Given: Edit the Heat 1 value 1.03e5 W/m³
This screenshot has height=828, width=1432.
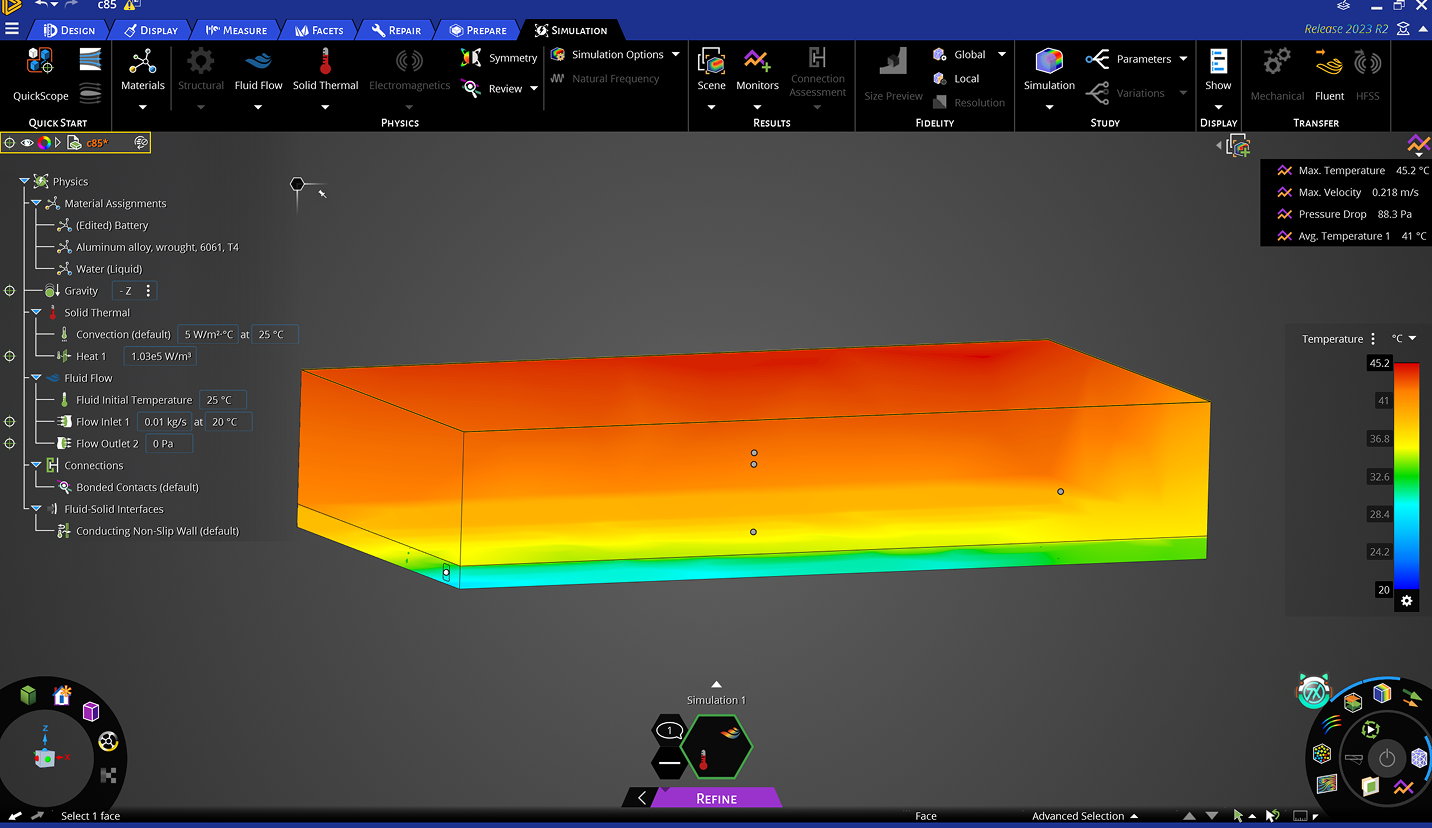Looking at the screenshot, I should pos(161,356).
